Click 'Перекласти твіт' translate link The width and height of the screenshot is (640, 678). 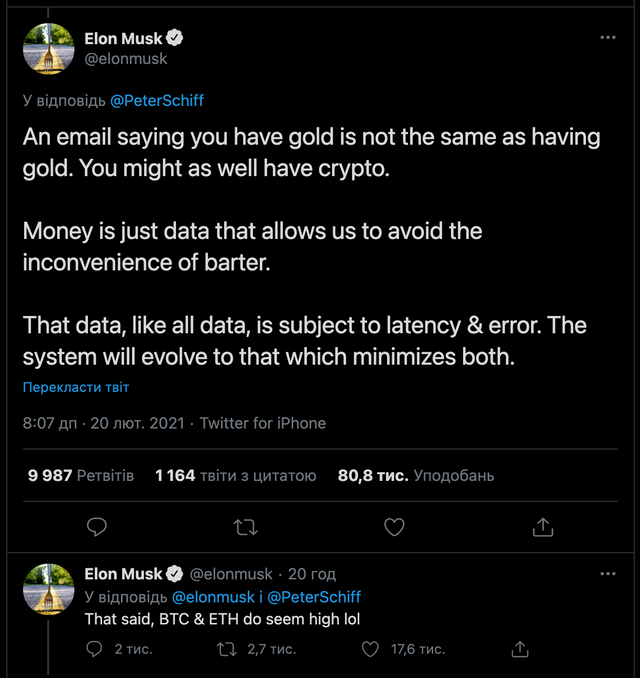(x=76, y=387)
